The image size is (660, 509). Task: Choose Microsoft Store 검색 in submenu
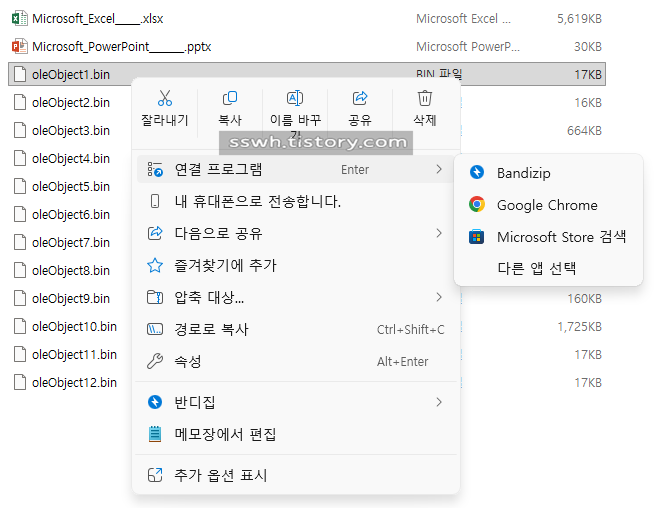(x=548, y=237)
